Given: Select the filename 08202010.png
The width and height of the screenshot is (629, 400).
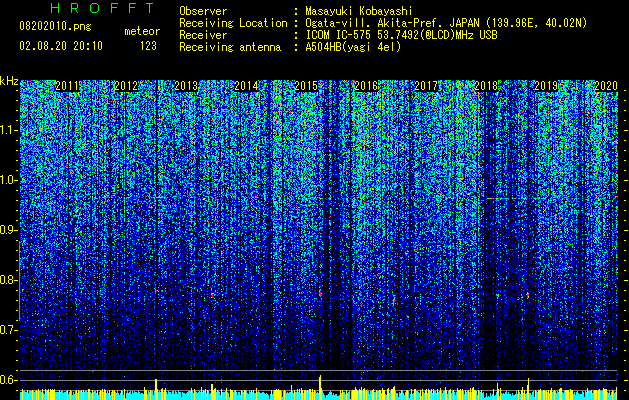Looking at the screenshot, I should coord(55,27).
